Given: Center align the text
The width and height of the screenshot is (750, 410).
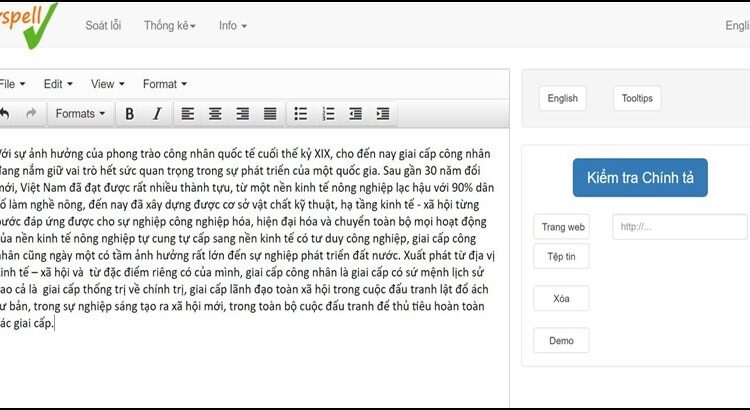Looking at the screenshot, I should pyautogui.click(x=214, y=114).
